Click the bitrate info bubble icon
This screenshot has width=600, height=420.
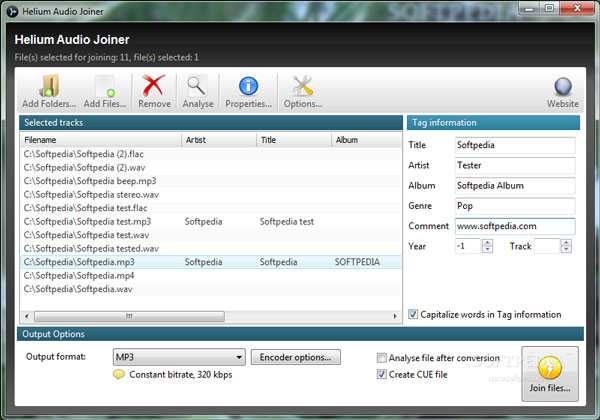click(119, 374)
